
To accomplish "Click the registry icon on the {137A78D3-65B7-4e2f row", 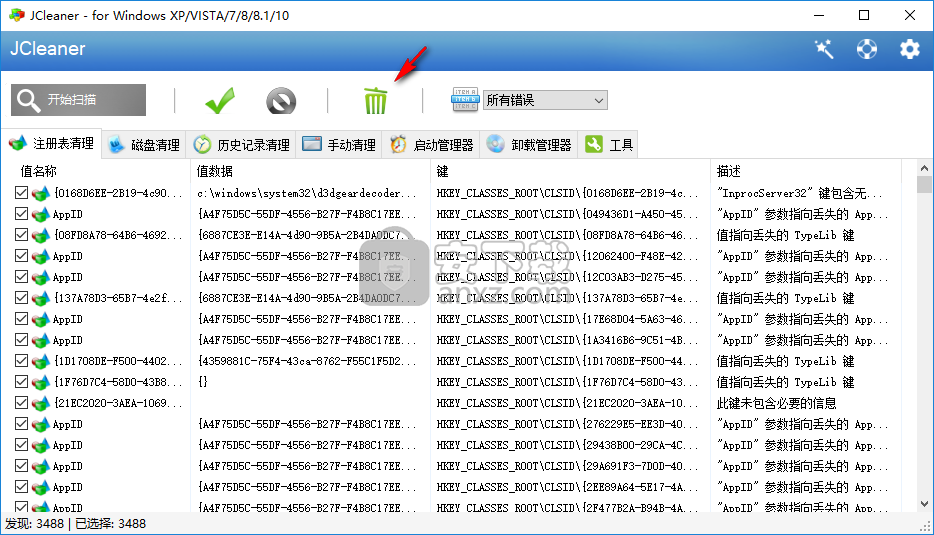I will click(40, 298).
